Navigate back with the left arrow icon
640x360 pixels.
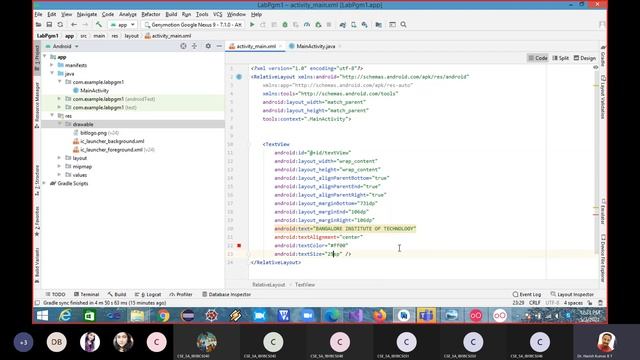(x=74, y=25)
